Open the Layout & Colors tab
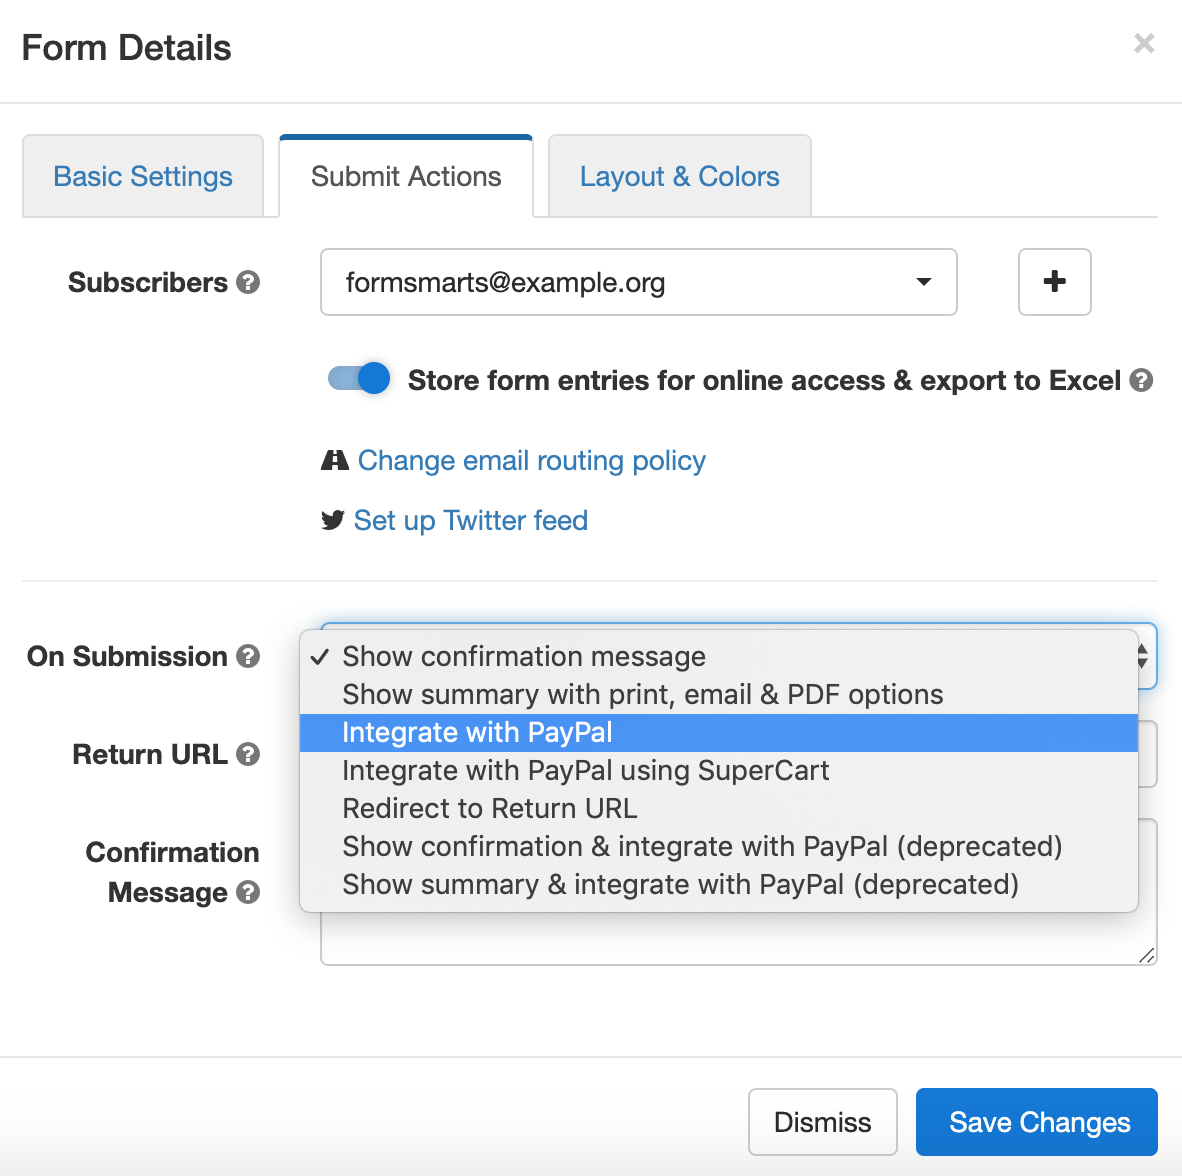This screenshot has height=1176, width=1182. 679,176
